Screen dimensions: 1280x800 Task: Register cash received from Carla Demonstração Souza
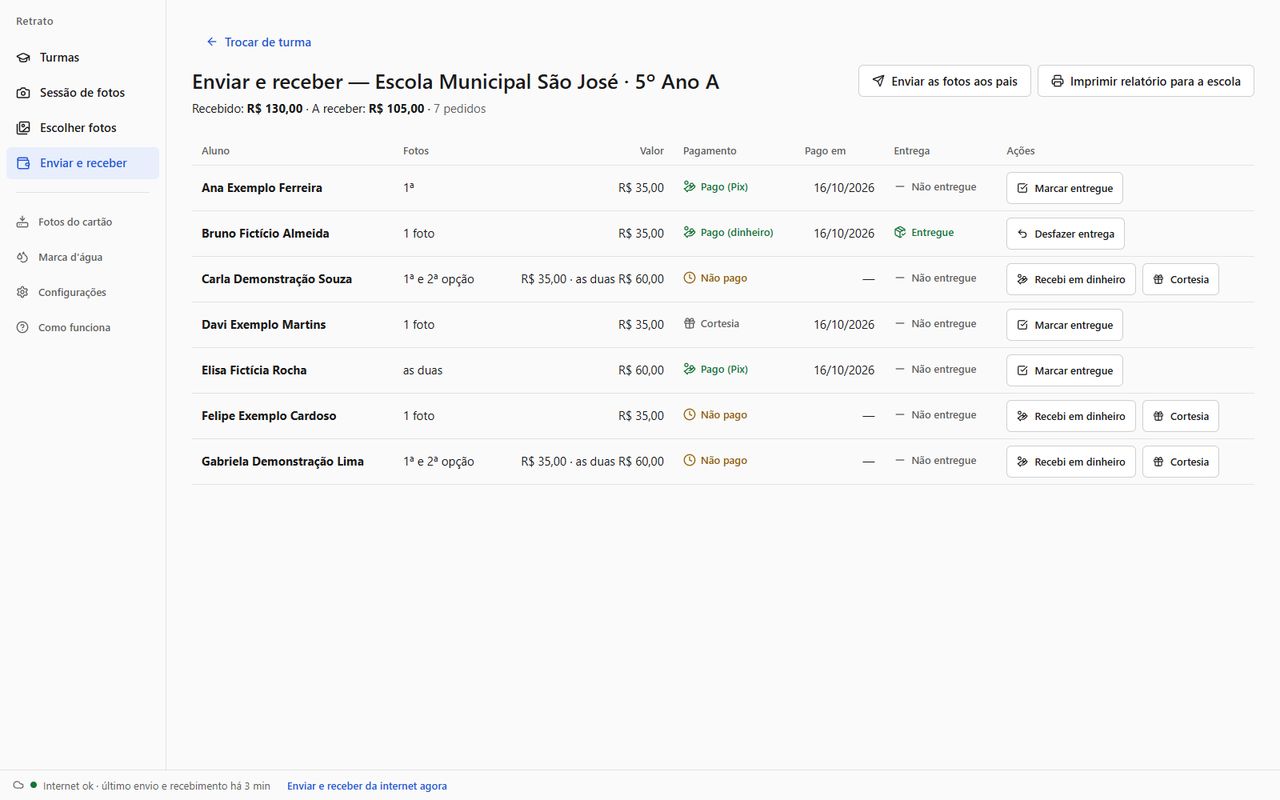(x=1070, y=279)
